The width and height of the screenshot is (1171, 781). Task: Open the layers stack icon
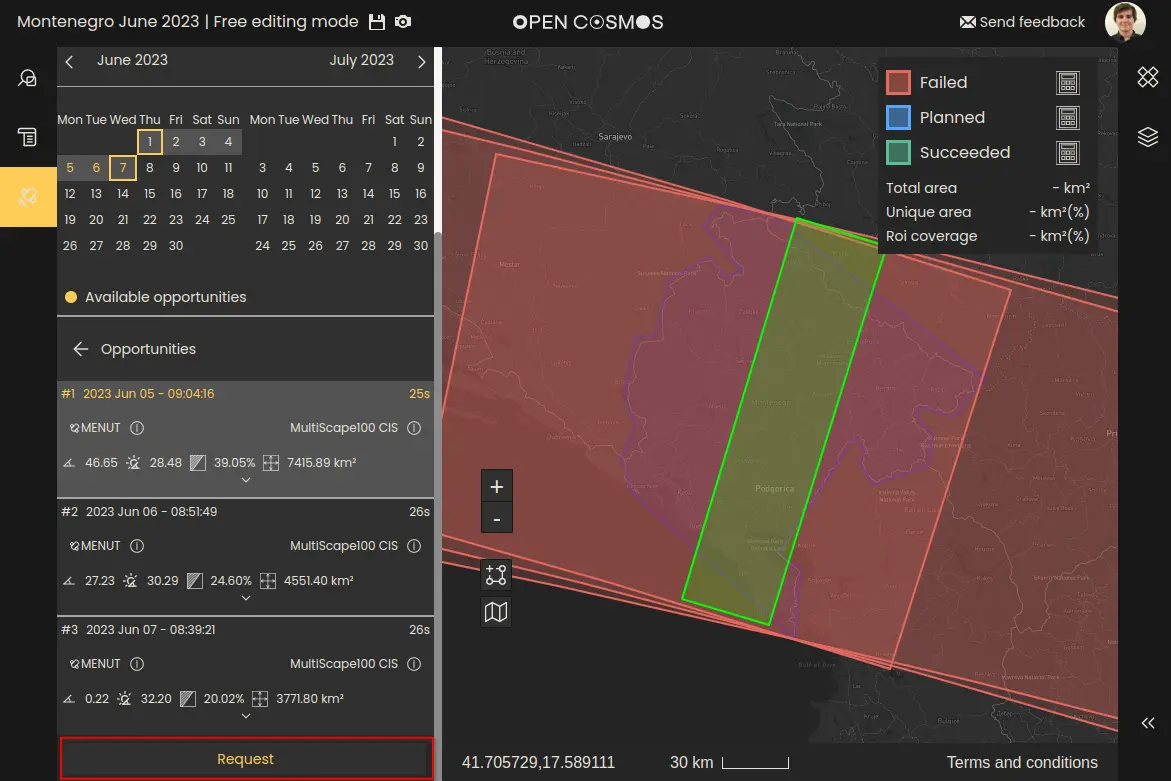click(1147, 137)
